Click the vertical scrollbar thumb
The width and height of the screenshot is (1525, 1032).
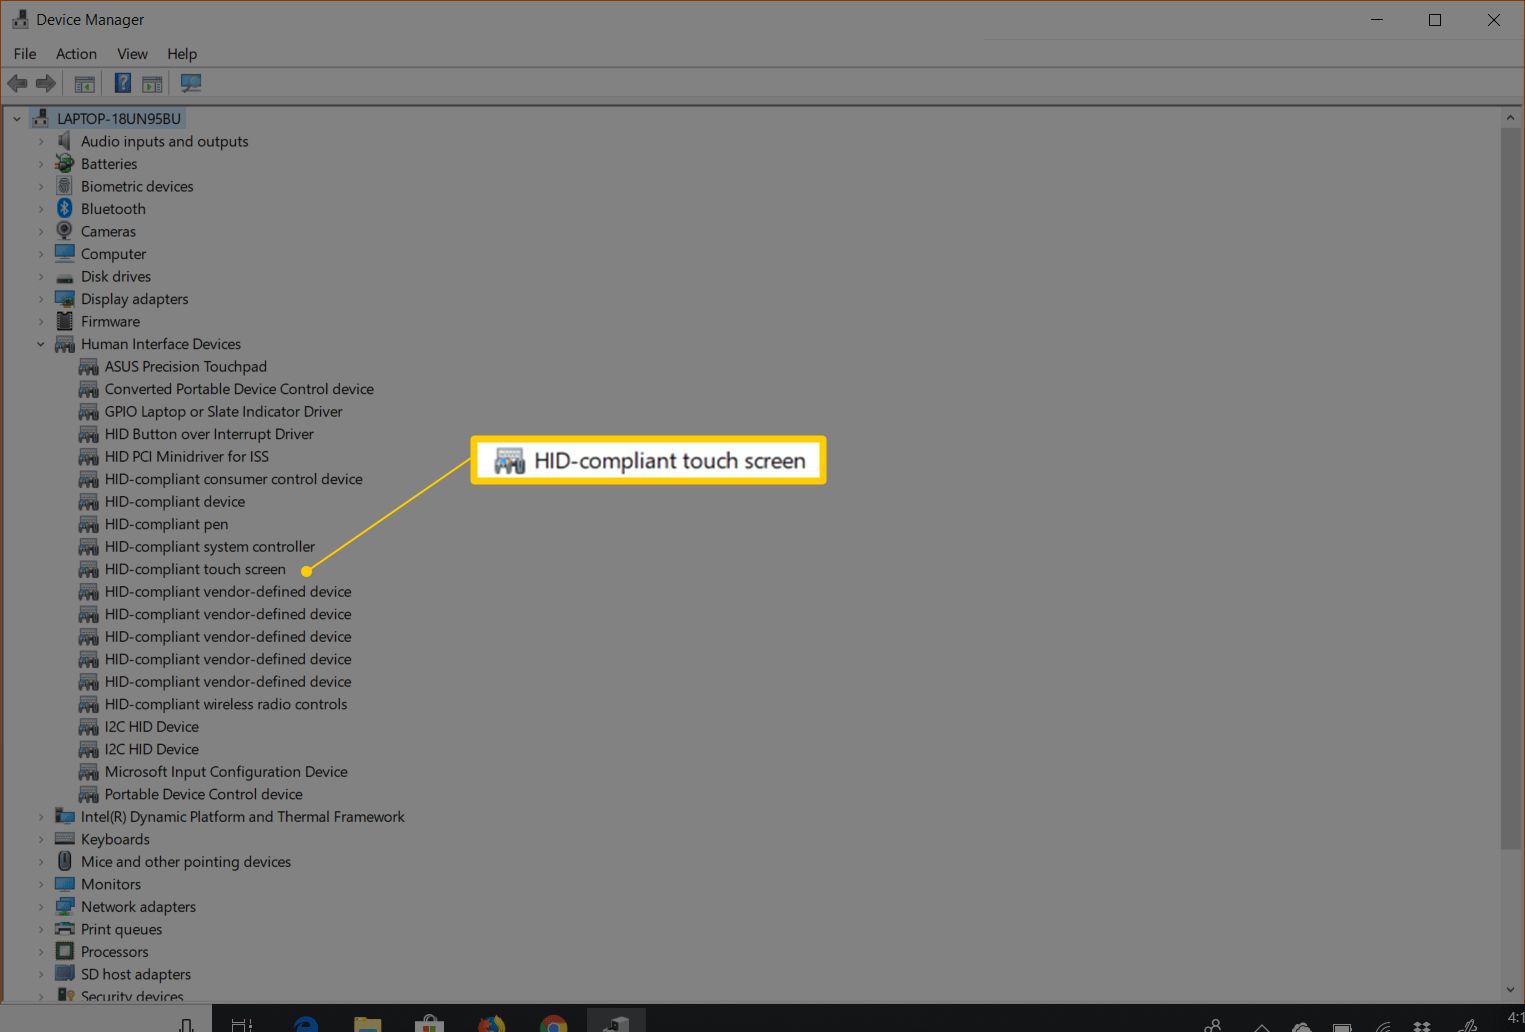click(x=1510, y=490)
